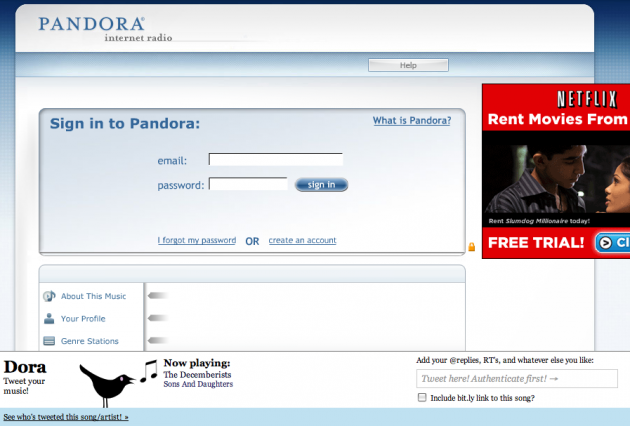Expand the Genre Stations arrow
The width and height of the screenshot is (630, 426).
(x=158, y=340)
